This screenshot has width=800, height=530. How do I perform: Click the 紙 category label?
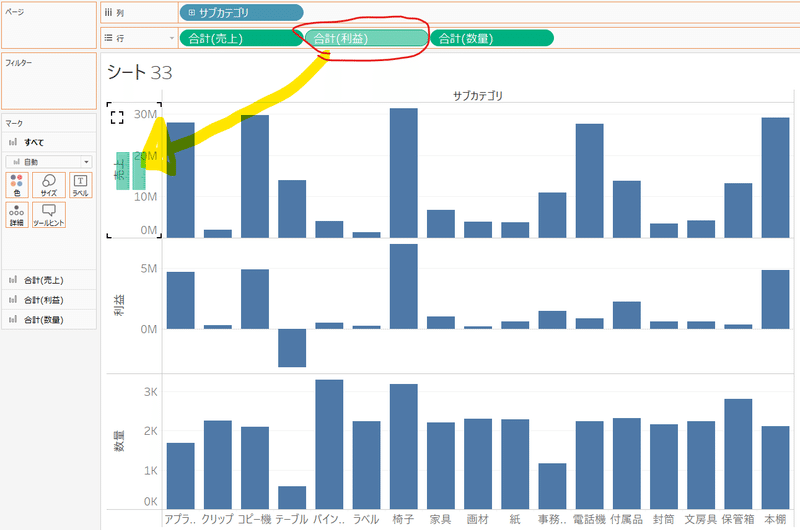coord(515,519)
